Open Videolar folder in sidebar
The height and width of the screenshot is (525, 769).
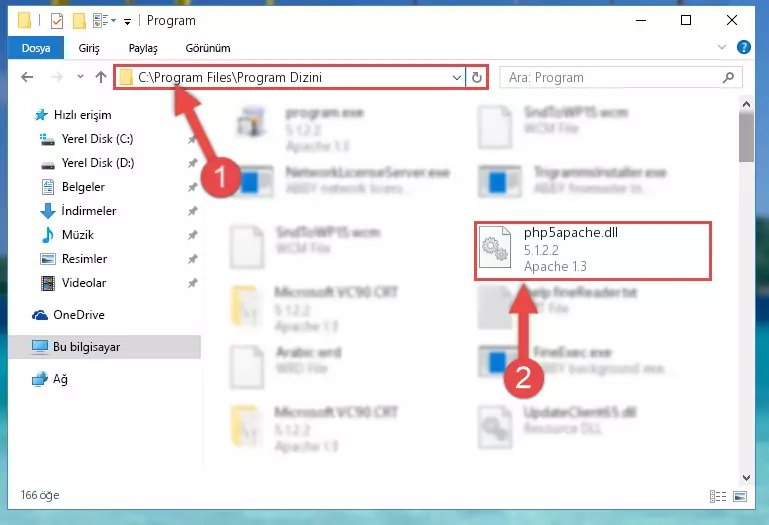[72, 283]
